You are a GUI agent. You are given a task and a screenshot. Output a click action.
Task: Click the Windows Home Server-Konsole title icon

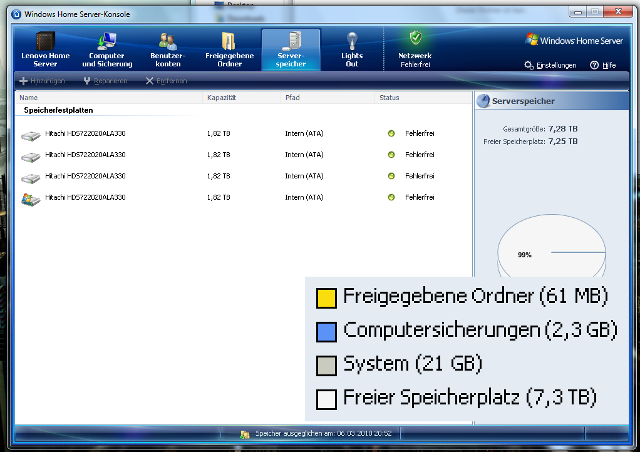[16, 14]
